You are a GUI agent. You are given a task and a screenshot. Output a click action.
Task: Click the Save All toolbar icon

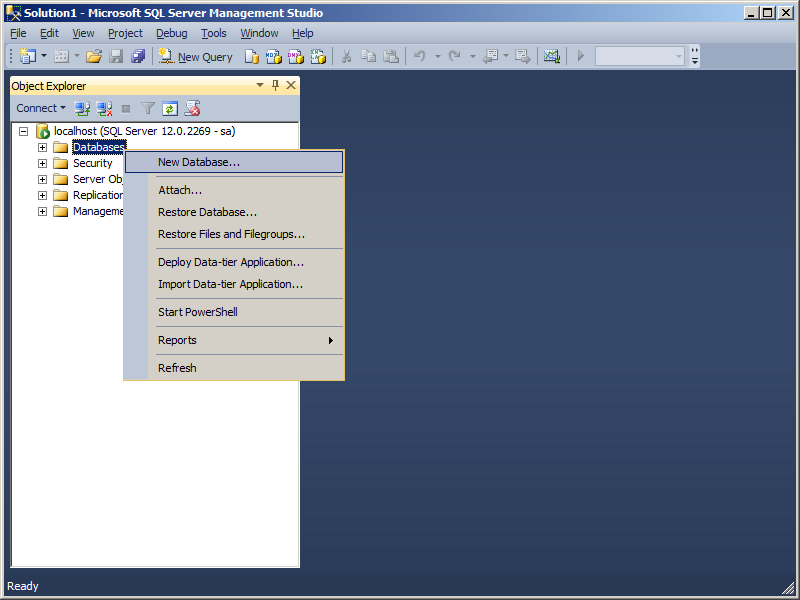(x=138, y=57)
